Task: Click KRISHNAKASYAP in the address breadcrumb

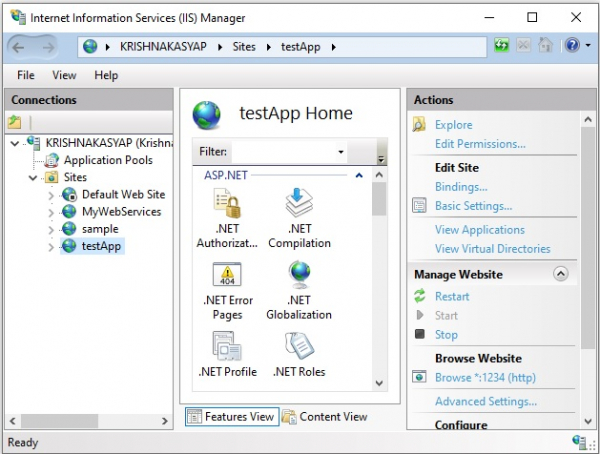Action: coord(163,47)
